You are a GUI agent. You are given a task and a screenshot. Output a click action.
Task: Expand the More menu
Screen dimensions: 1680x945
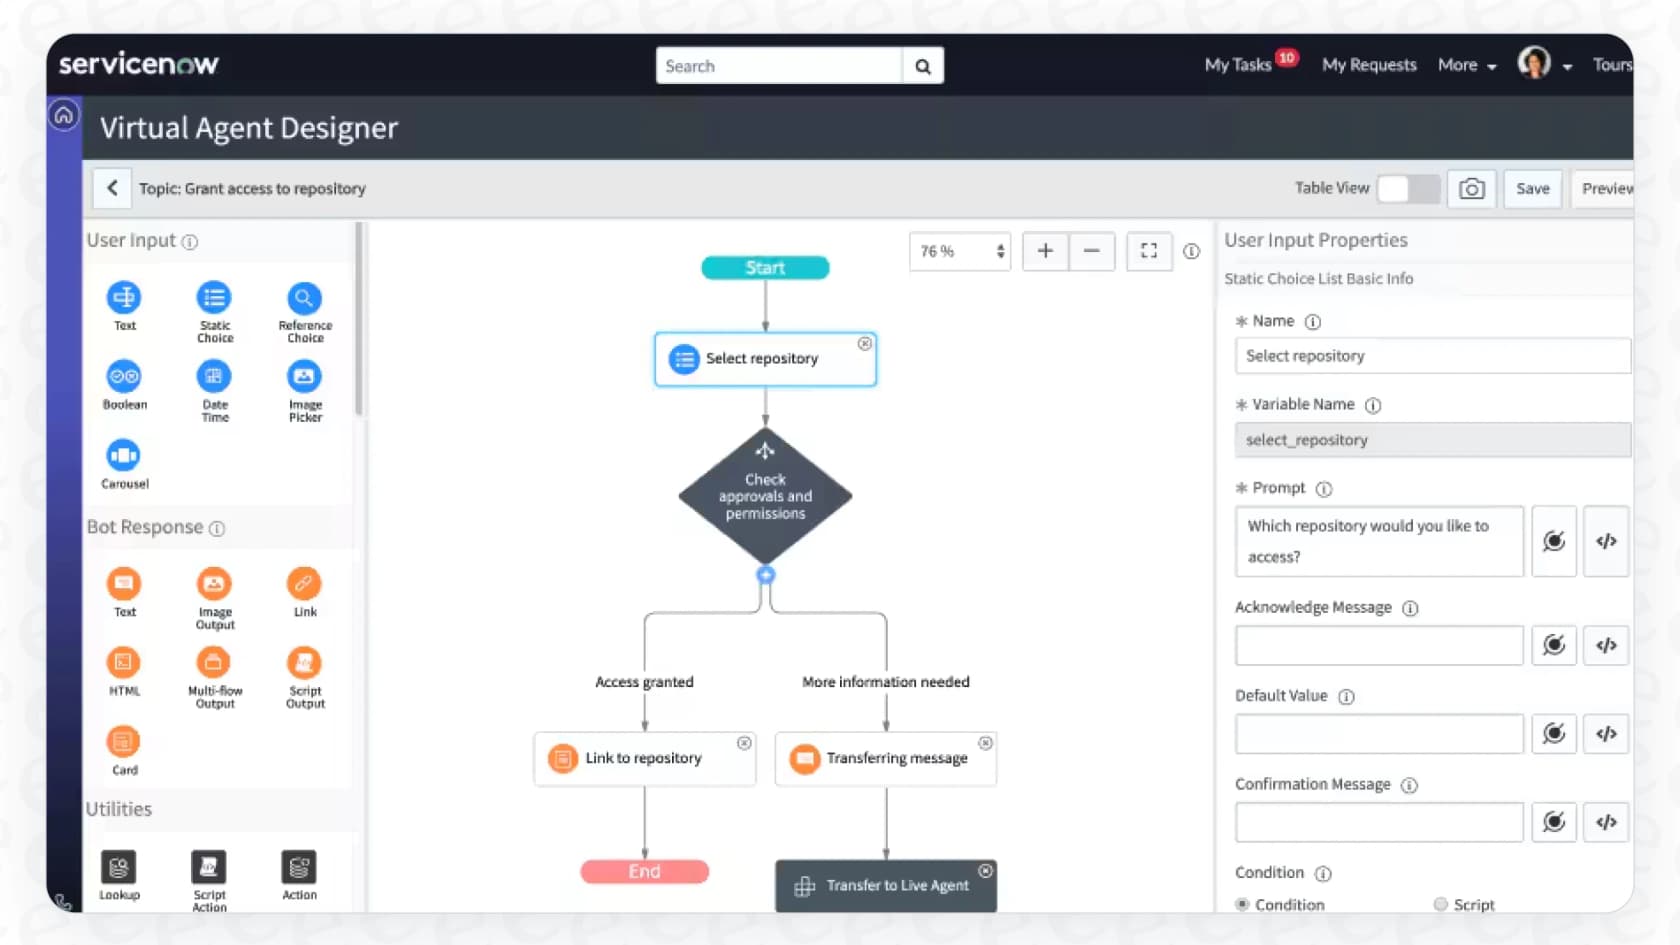pos(1467,65)
